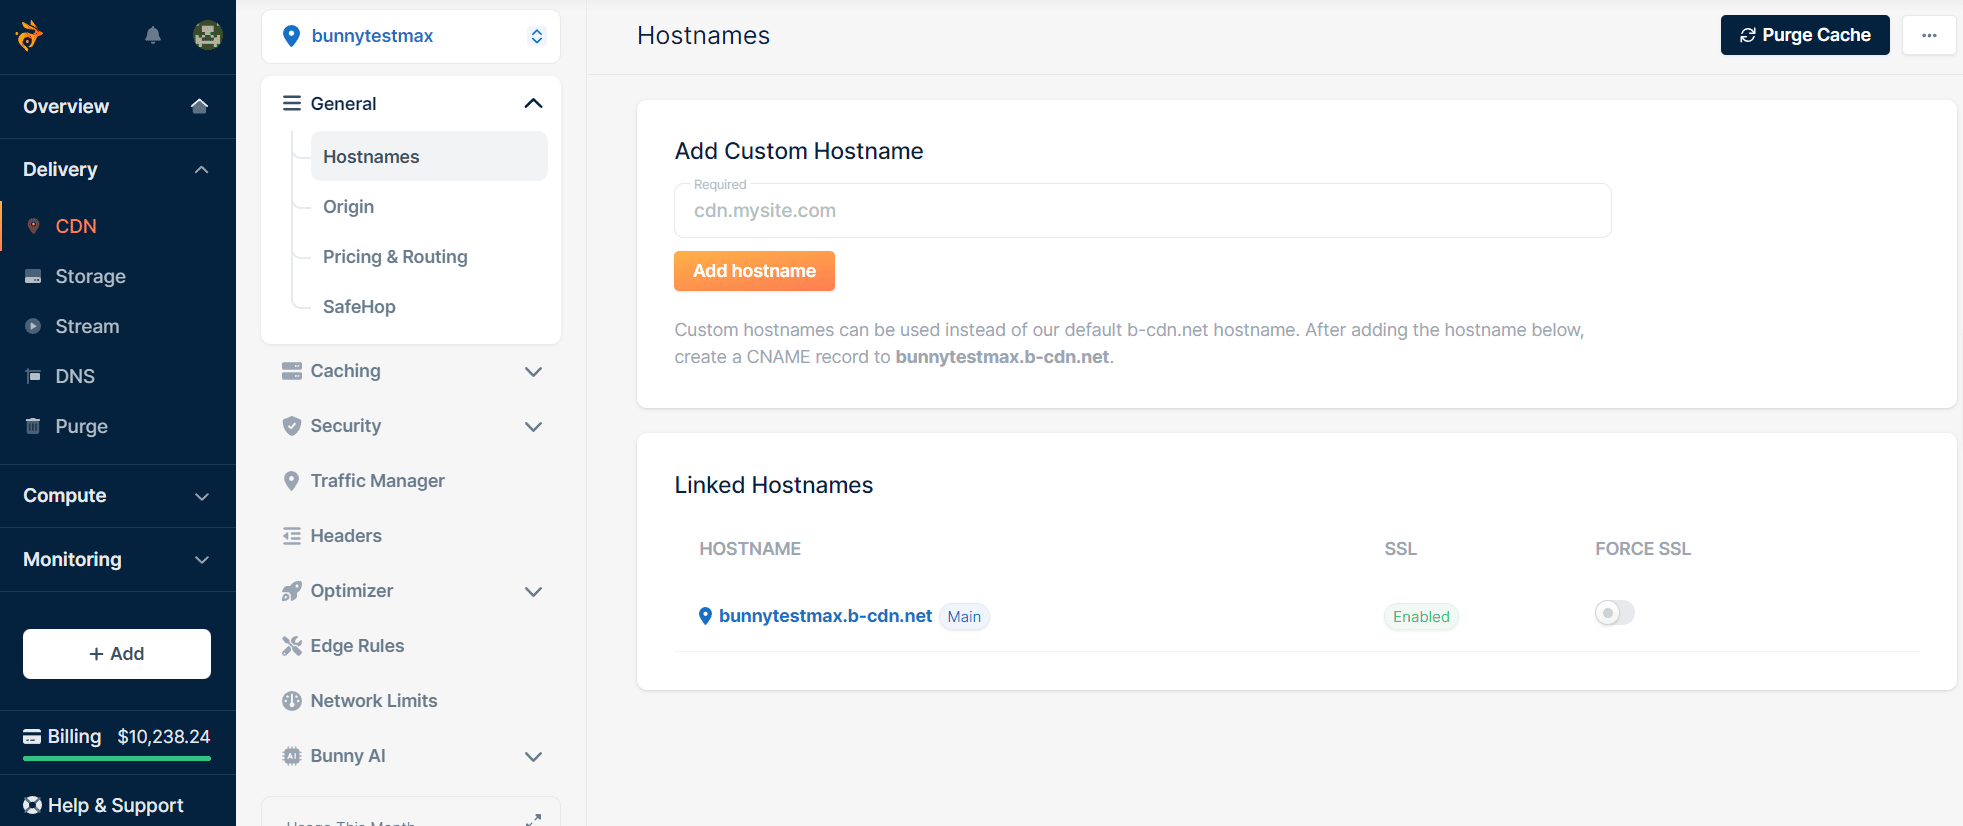Click the Help & Support lifebuoy icon
The image size is (1963, 826).
pos(32,805)
